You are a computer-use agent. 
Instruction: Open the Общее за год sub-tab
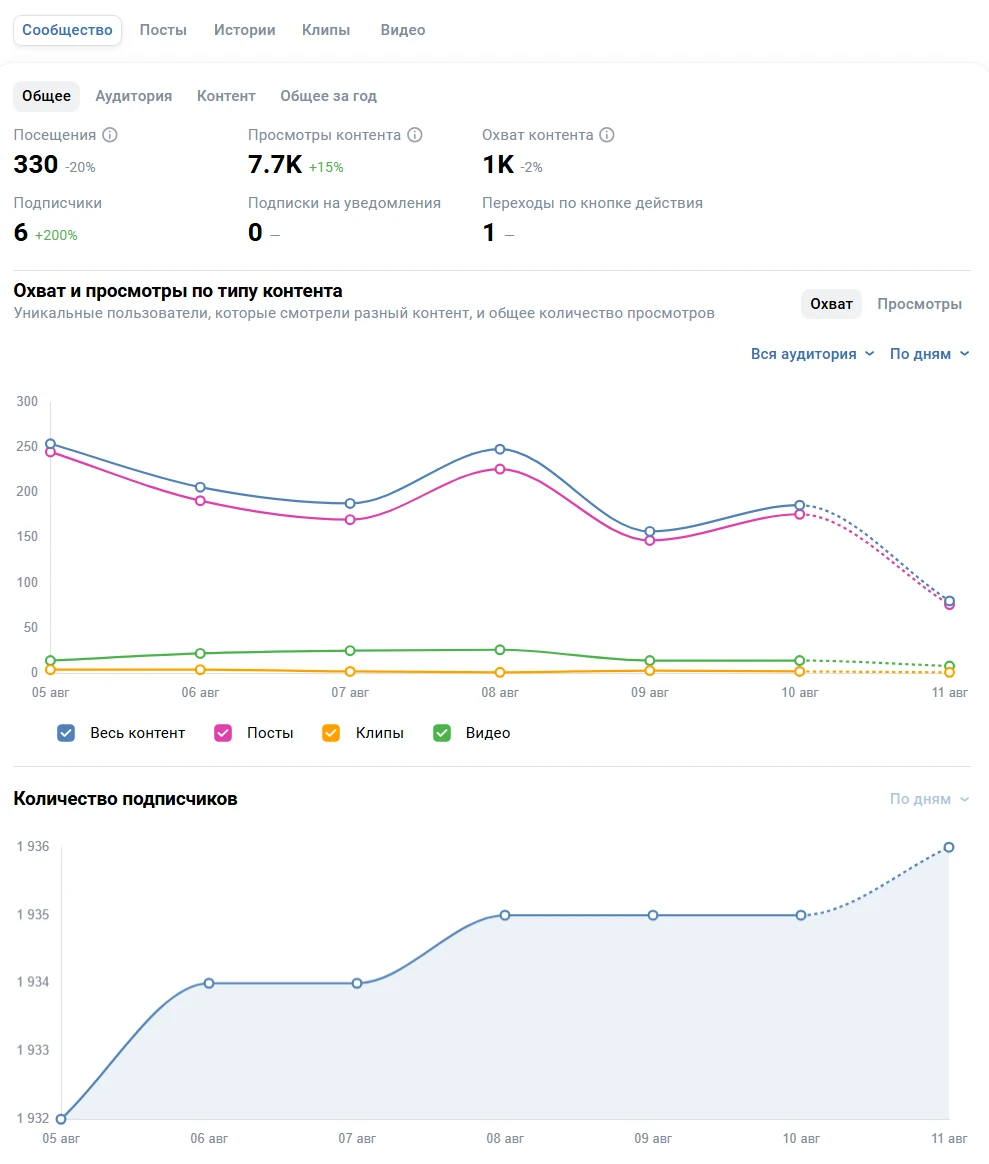pos(328,96)
